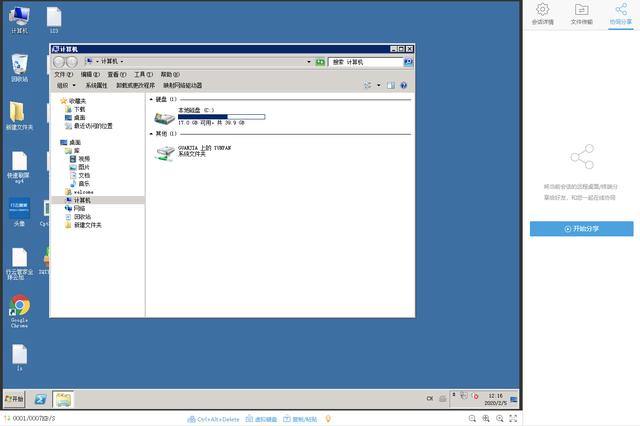Screen dimensions: 640x426
Task: Open Google Chrome desktop icon
Action: [x=20, y=312]
